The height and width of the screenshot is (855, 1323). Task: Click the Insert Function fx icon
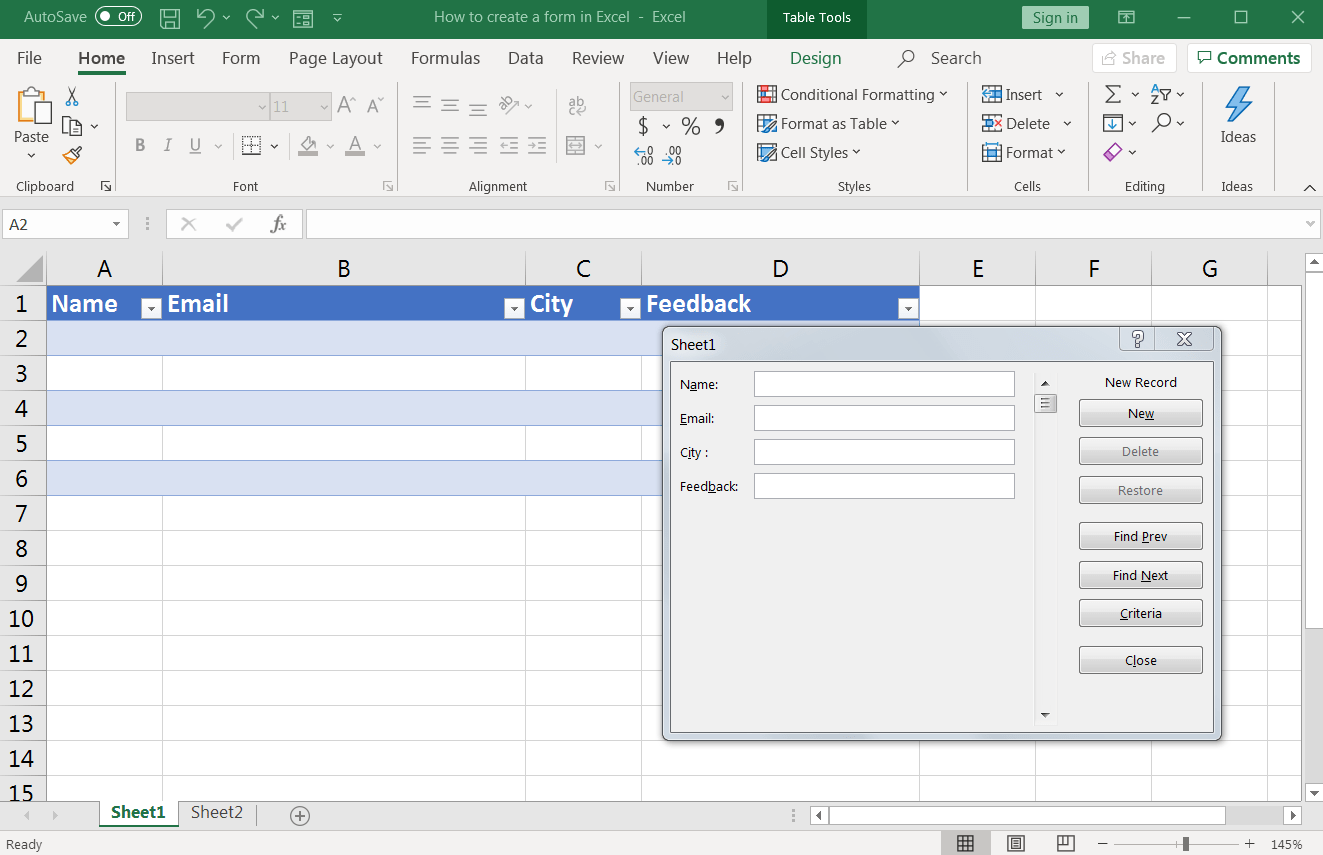pos(279,224)
